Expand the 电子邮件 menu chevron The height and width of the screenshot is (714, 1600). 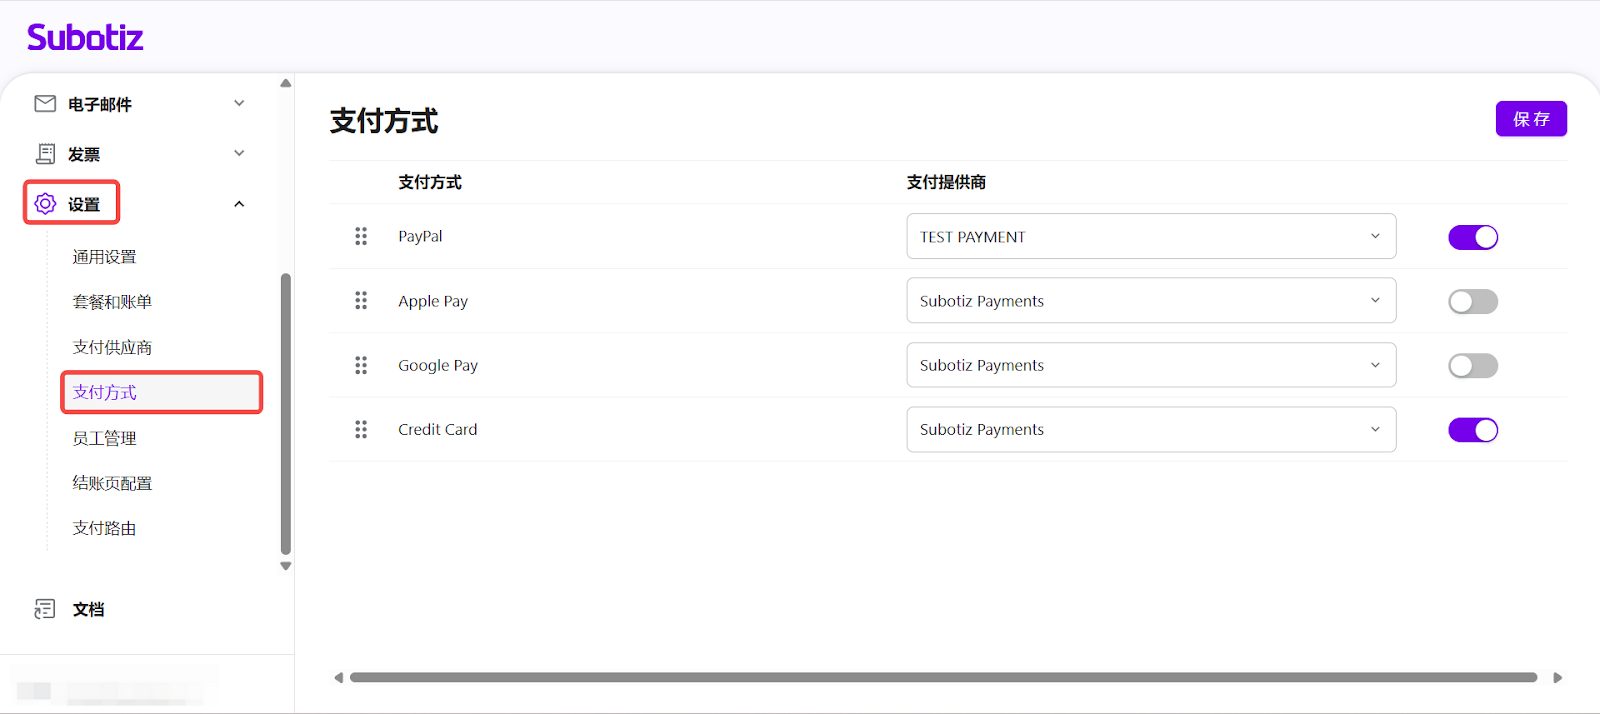click(239, 104)
